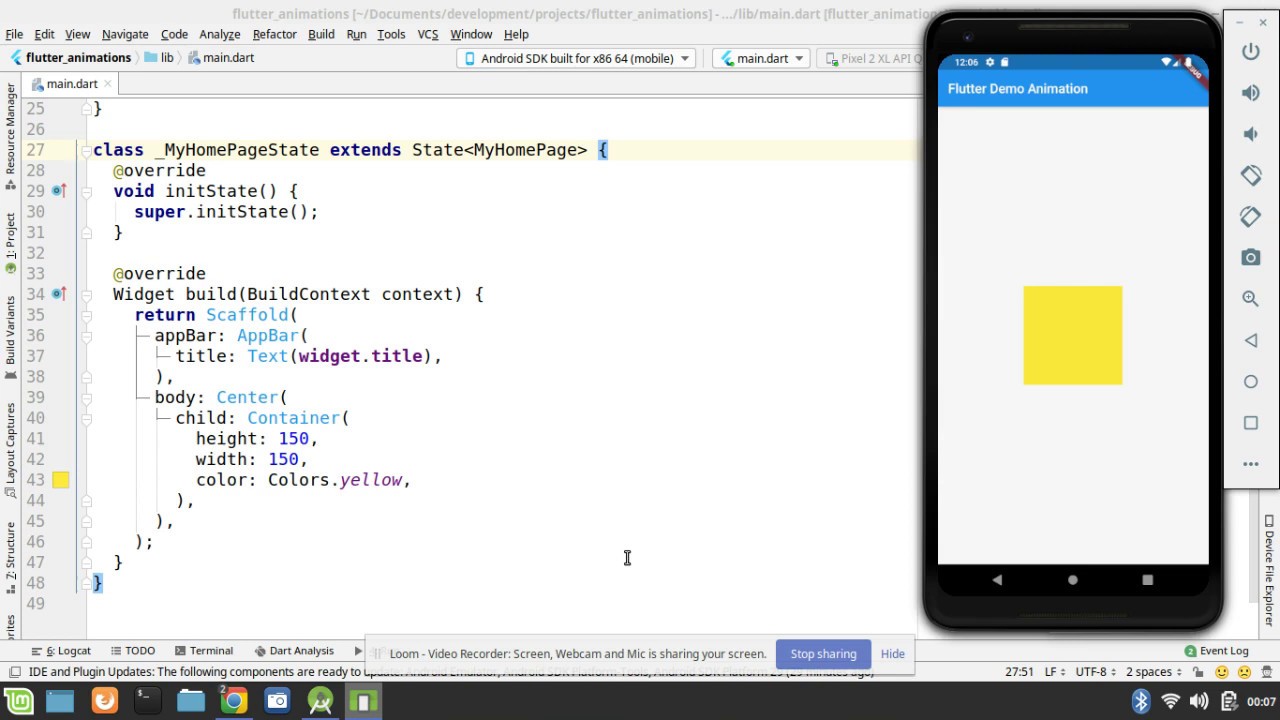Fold the initState method at line 29
Image resolution: width=1280 pixels, height=720 pixels.
click(x=86, y=191)
